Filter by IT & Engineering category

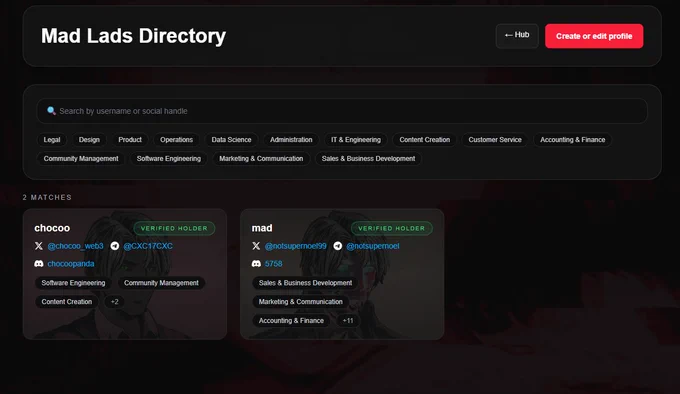(356, 140)
